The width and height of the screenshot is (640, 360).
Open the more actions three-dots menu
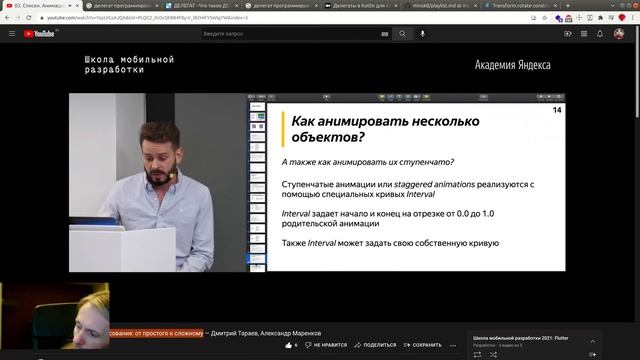click(x=453, y=345)
